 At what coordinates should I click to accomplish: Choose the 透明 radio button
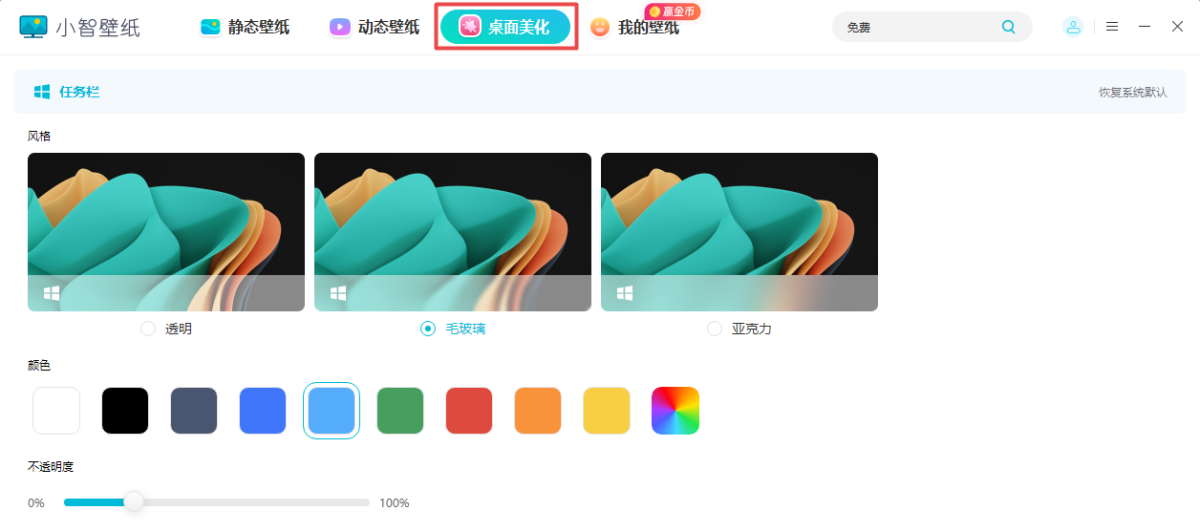point(148,328)
